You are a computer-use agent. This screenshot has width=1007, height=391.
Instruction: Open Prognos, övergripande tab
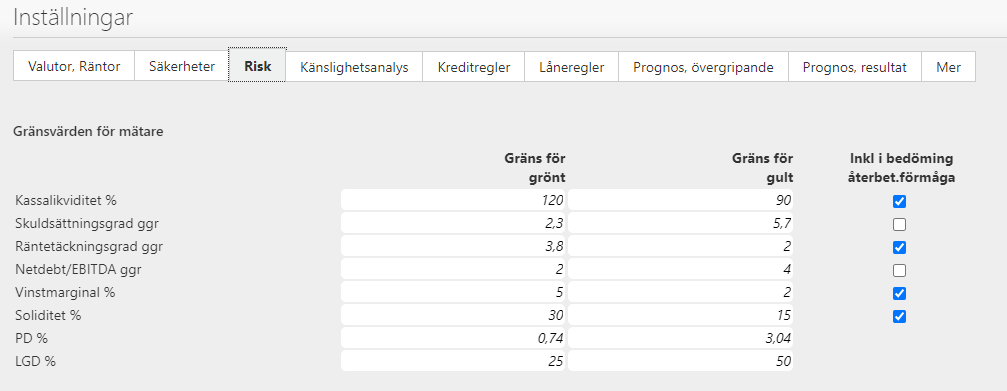tap(703, 67)
